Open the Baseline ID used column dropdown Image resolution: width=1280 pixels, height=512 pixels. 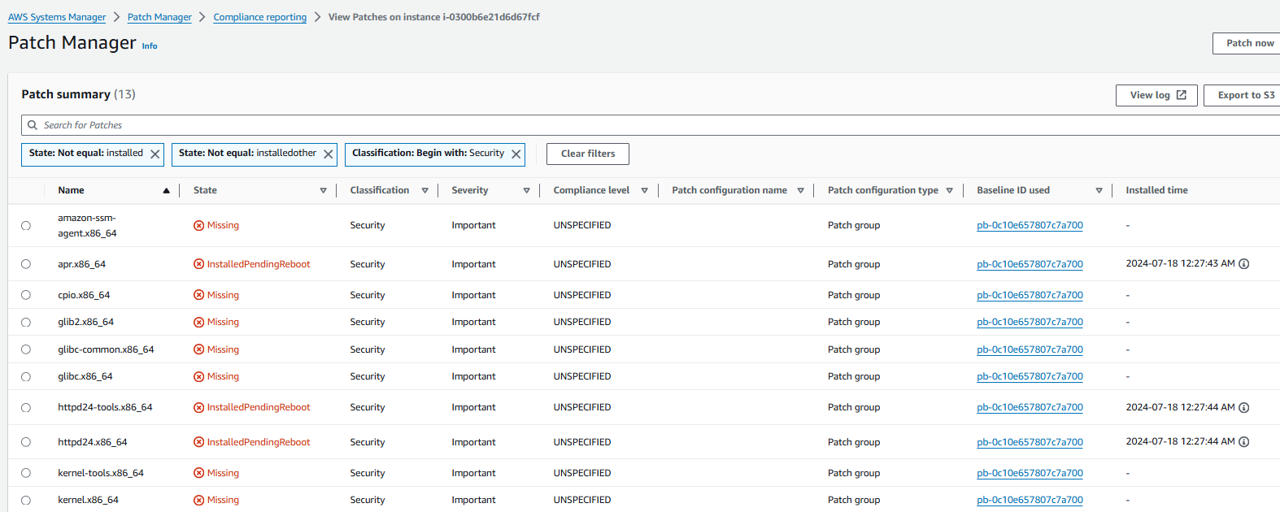click(x=1098, y=191)
